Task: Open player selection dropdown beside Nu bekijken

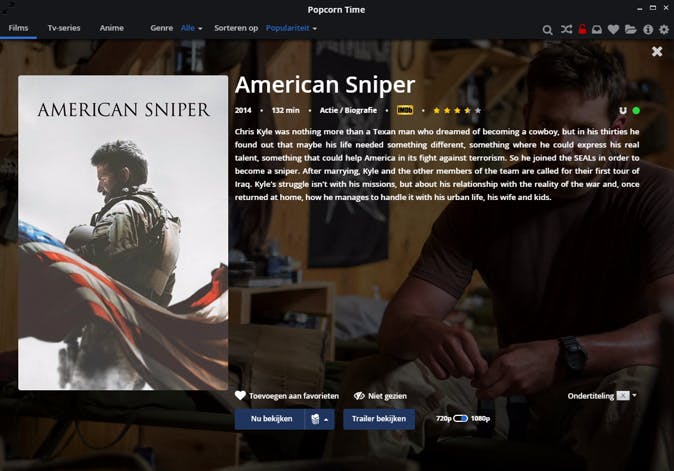Action: (x=319, y=419)
